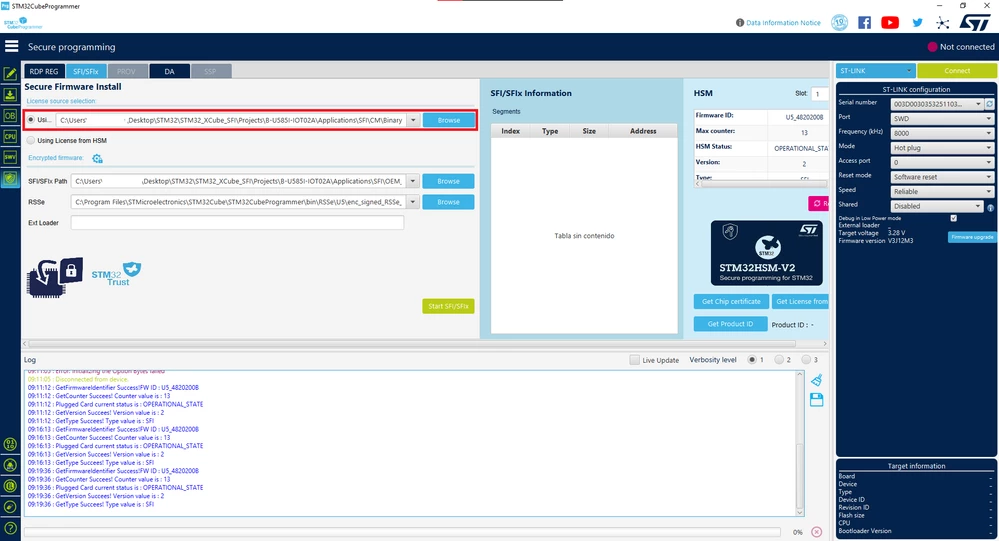Open the Serial number dropdown
The width and height of the screenshot is (999, 541).
937,104
